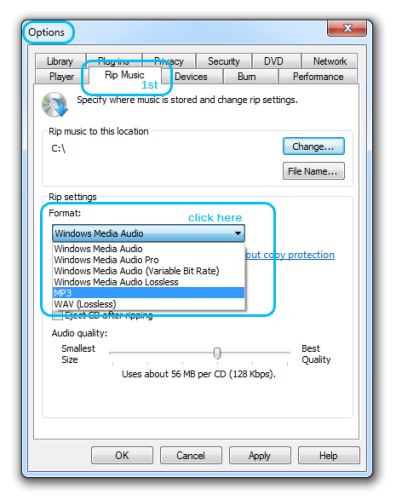Open the copy protection link
This screenshot has height=500, width=396.
[290, 255]
